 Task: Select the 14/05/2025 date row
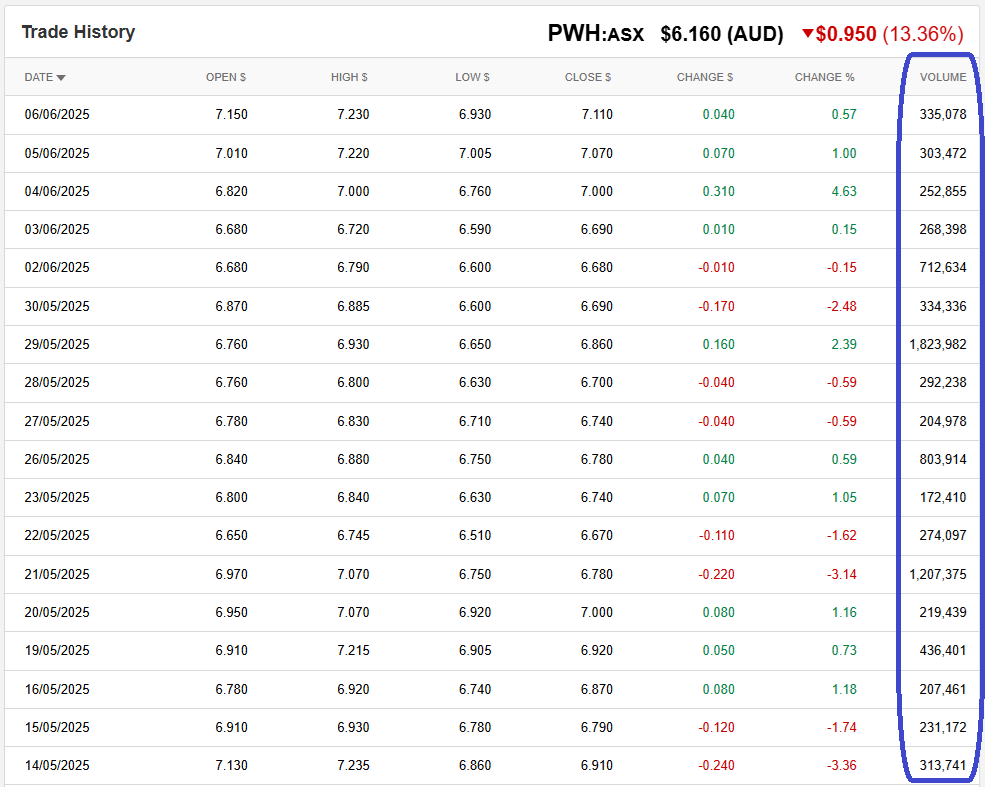pyautogui.click(x=57, y=765)
